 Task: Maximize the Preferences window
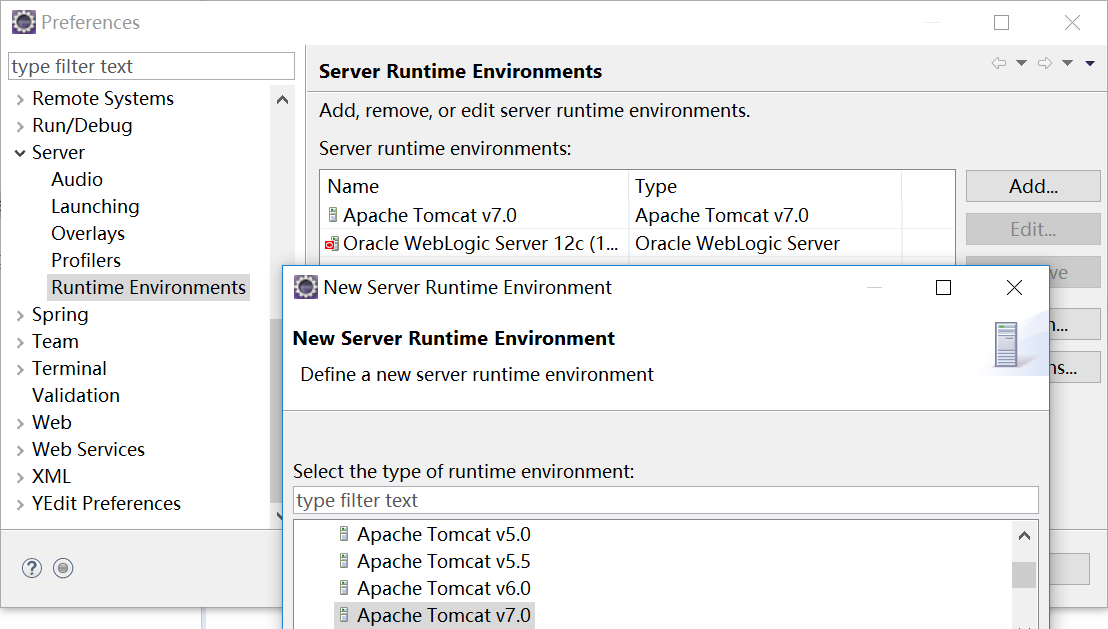tap(1001, 23)
